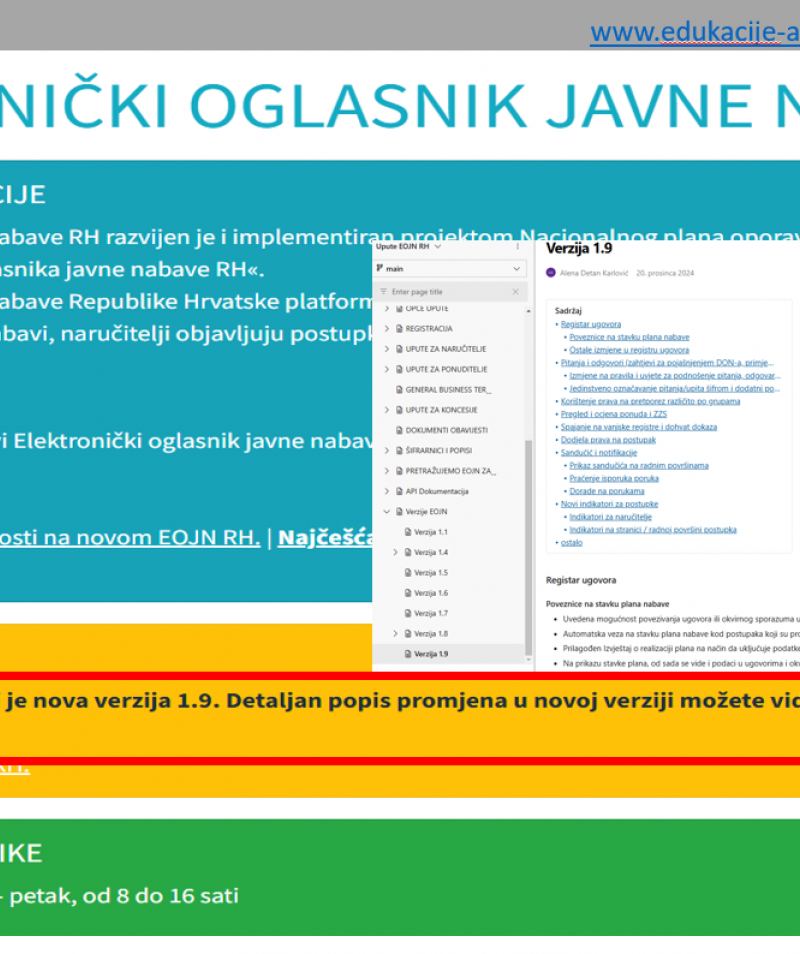The width and height of the screenshot is (800, 954).
Task: Click the 'Registar ugovora' section heading
Action: coord(581,580)
